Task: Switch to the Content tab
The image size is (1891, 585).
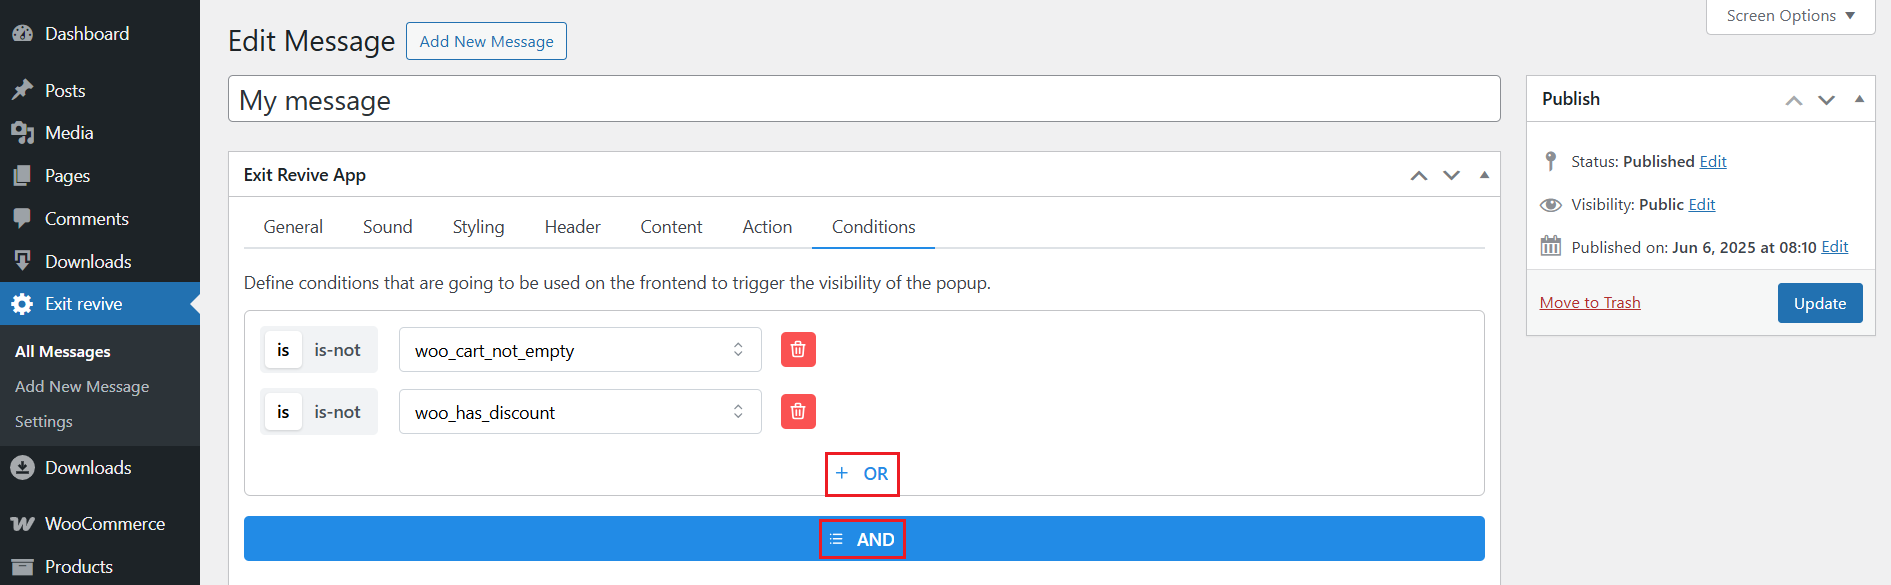Action: tap(671, 227)
